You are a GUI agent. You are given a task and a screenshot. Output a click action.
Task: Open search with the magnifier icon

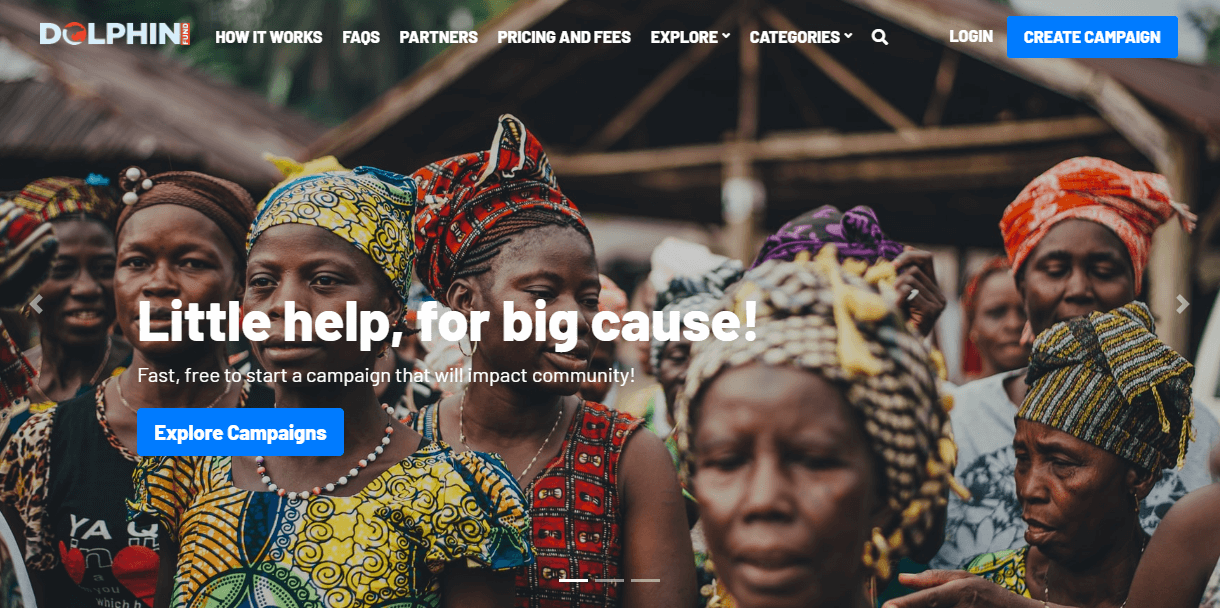pos(880,37)
